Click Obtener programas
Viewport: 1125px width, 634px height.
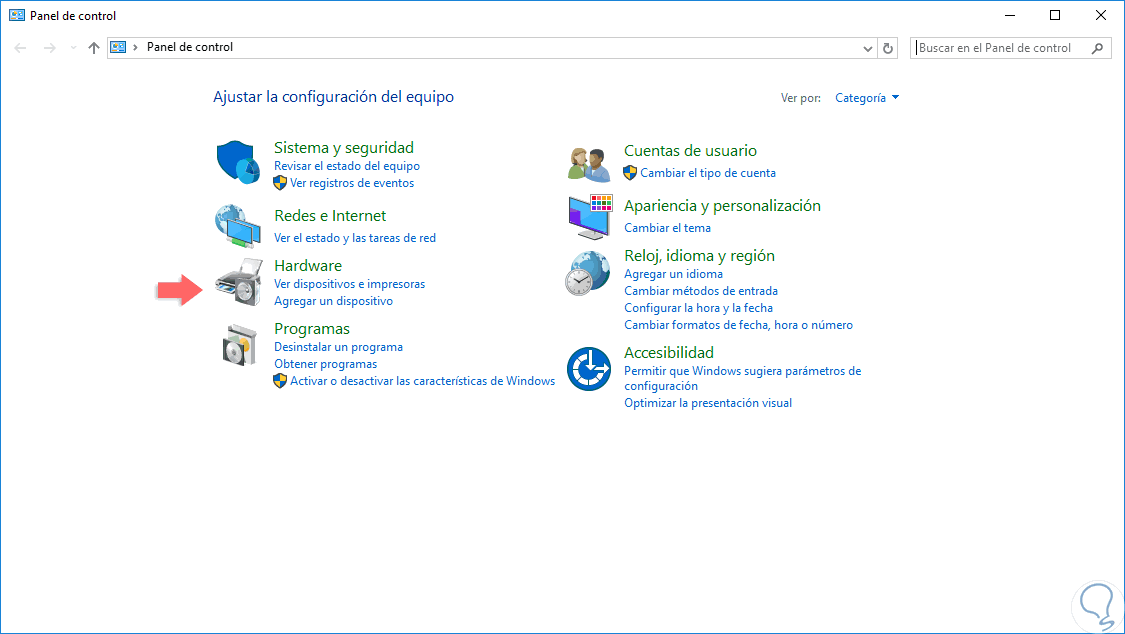click(325, 364)
